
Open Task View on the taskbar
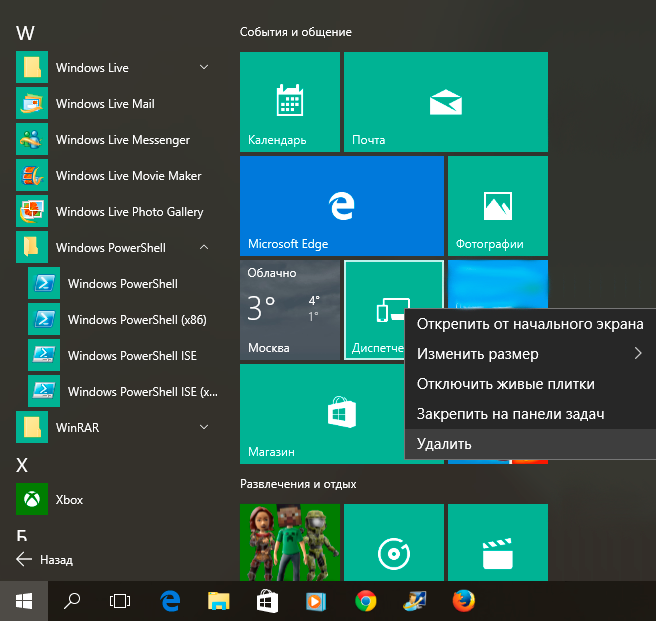click(x=120, y=601)
